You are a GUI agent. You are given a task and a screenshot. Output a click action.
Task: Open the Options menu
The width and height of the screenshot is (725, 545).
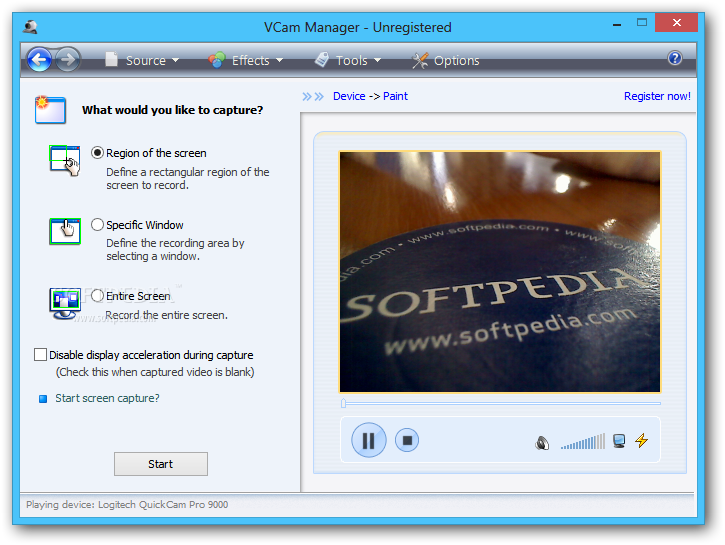tap(445, 60)
